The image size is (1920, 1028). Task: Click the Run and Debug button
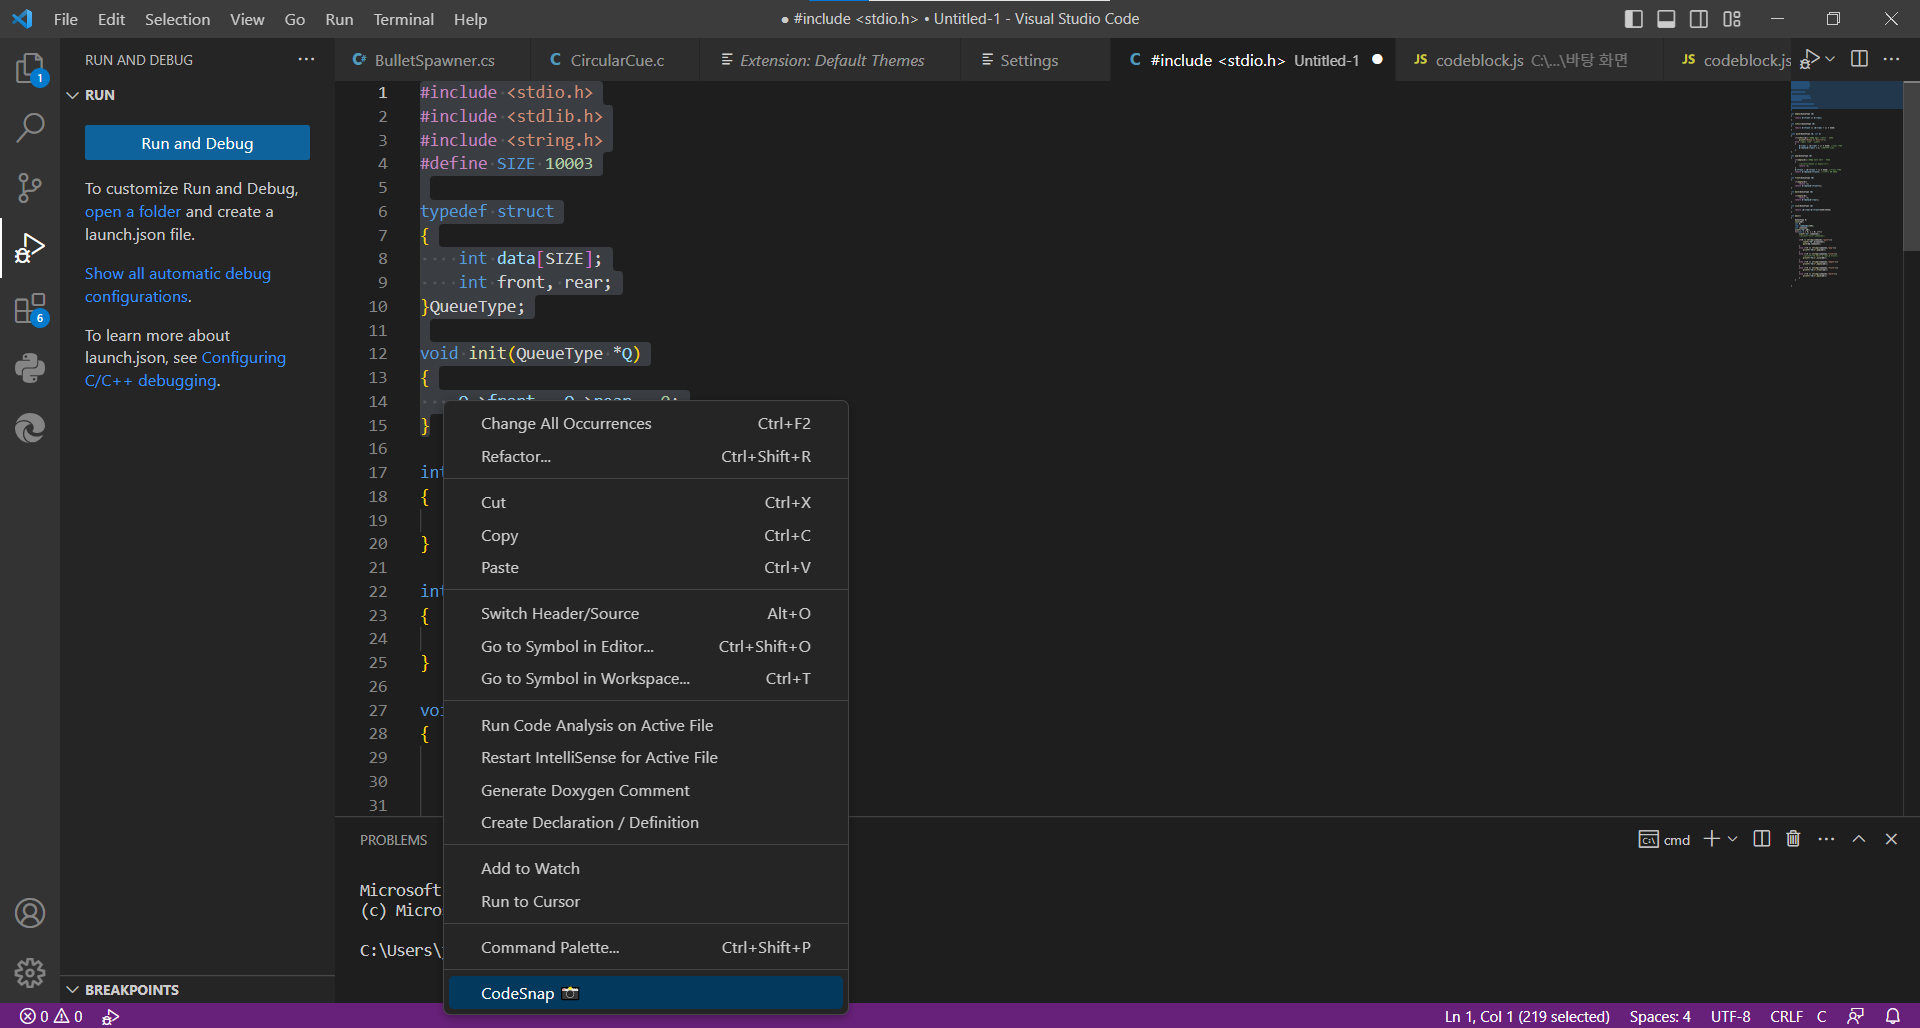pos(196,142)
